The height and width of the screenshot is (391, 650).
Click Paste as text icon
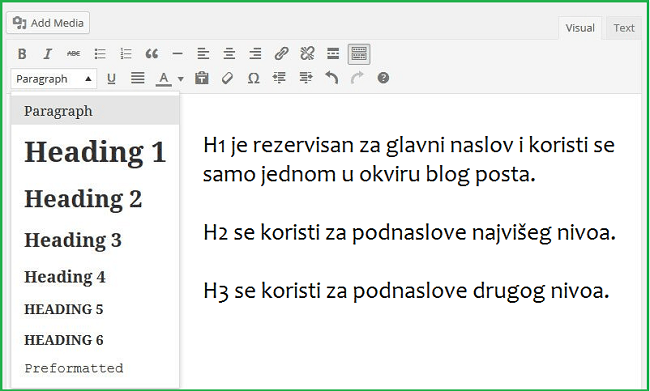click(x=201, y=78)
